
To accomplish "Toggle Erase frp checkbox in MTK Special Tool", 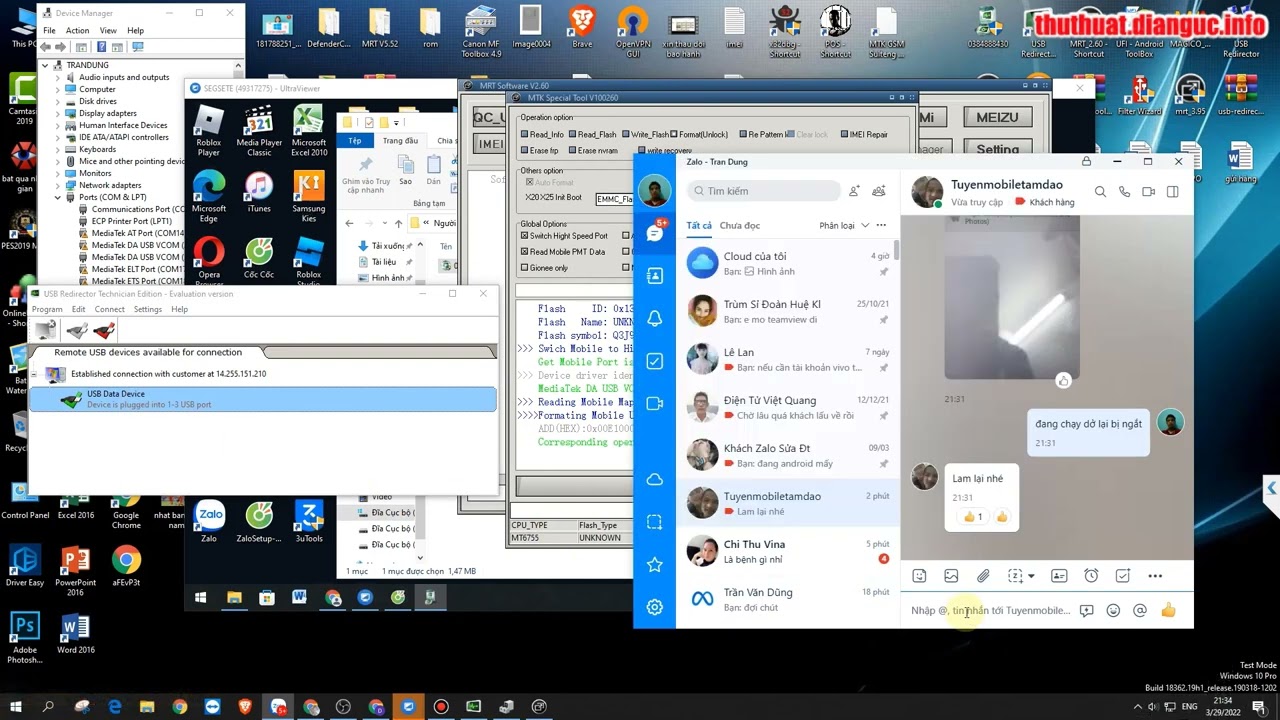I will click(524, 151).
